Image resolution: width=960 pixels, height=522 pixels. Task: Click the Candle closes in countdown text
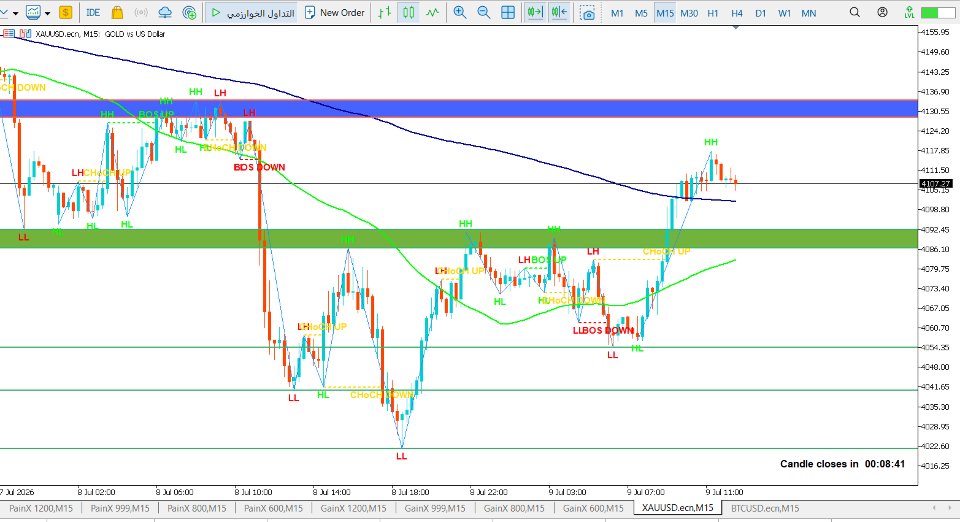(x=842, y=464)
